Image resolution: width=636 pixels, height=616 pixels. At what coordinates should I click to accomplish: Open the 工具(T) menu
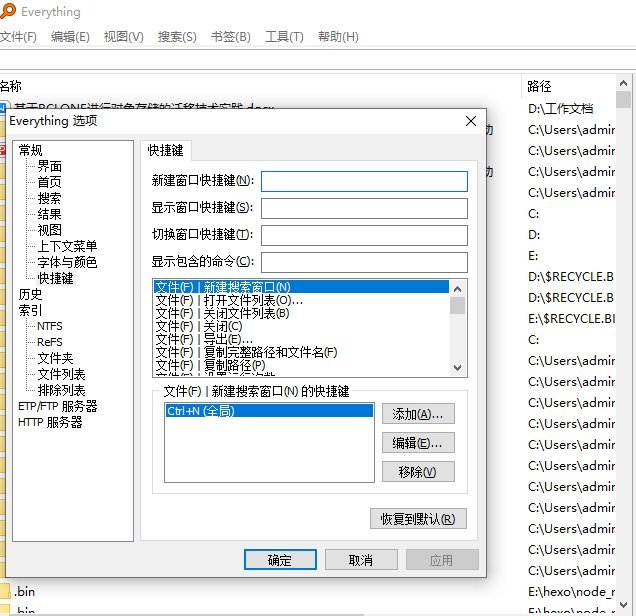(x=284, y=37)
